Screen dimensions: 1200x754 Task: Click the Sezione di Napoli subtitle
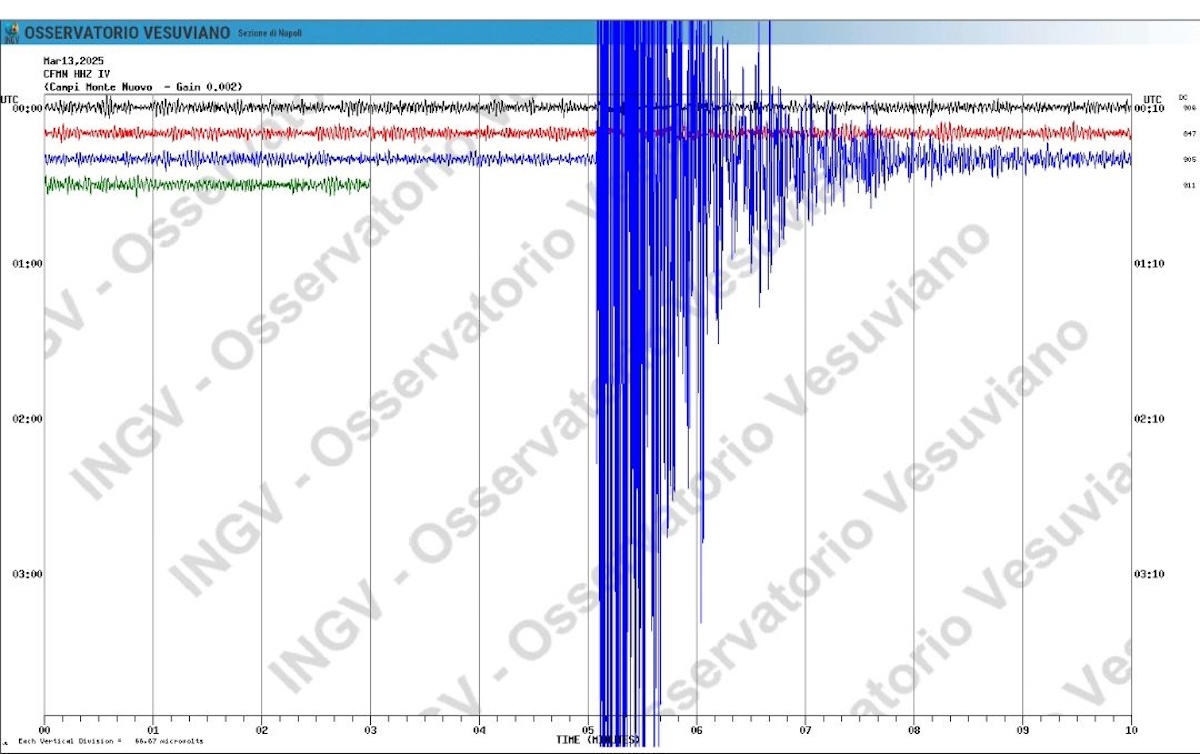[x=269, y=34]
